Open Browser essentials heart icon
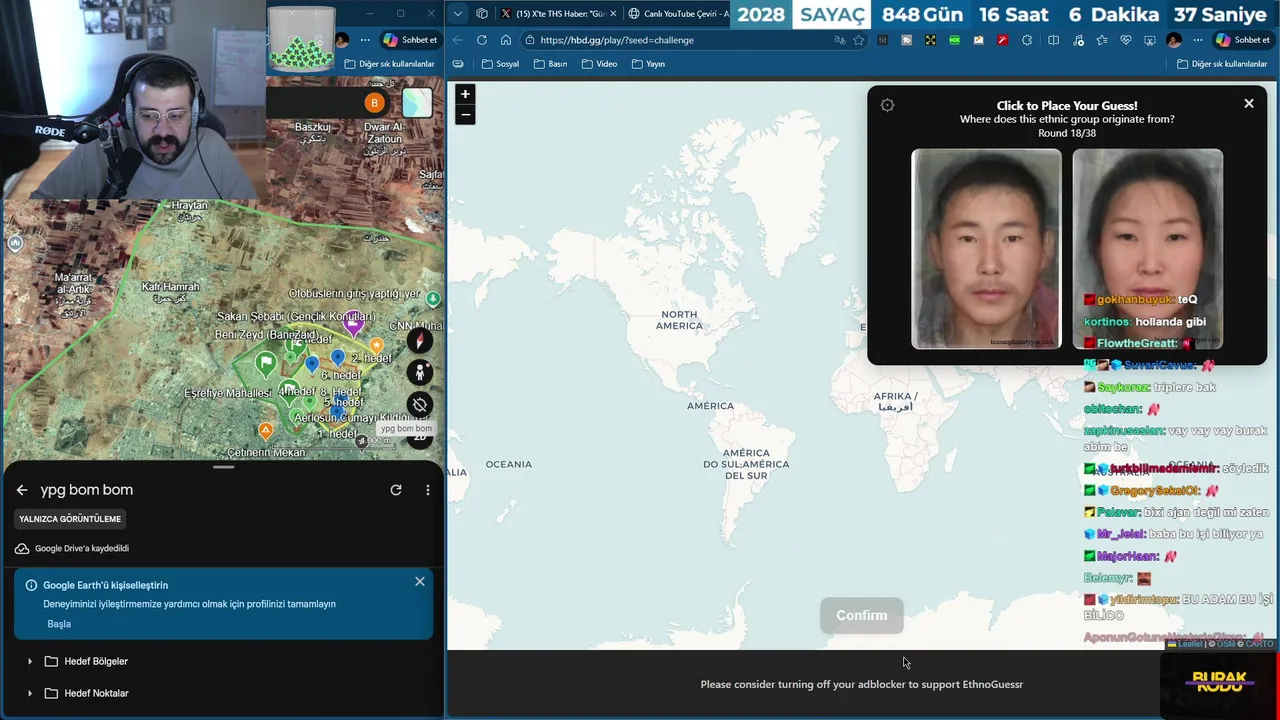Screen dimensions: 1280x720 click(x=1125, y=40)
